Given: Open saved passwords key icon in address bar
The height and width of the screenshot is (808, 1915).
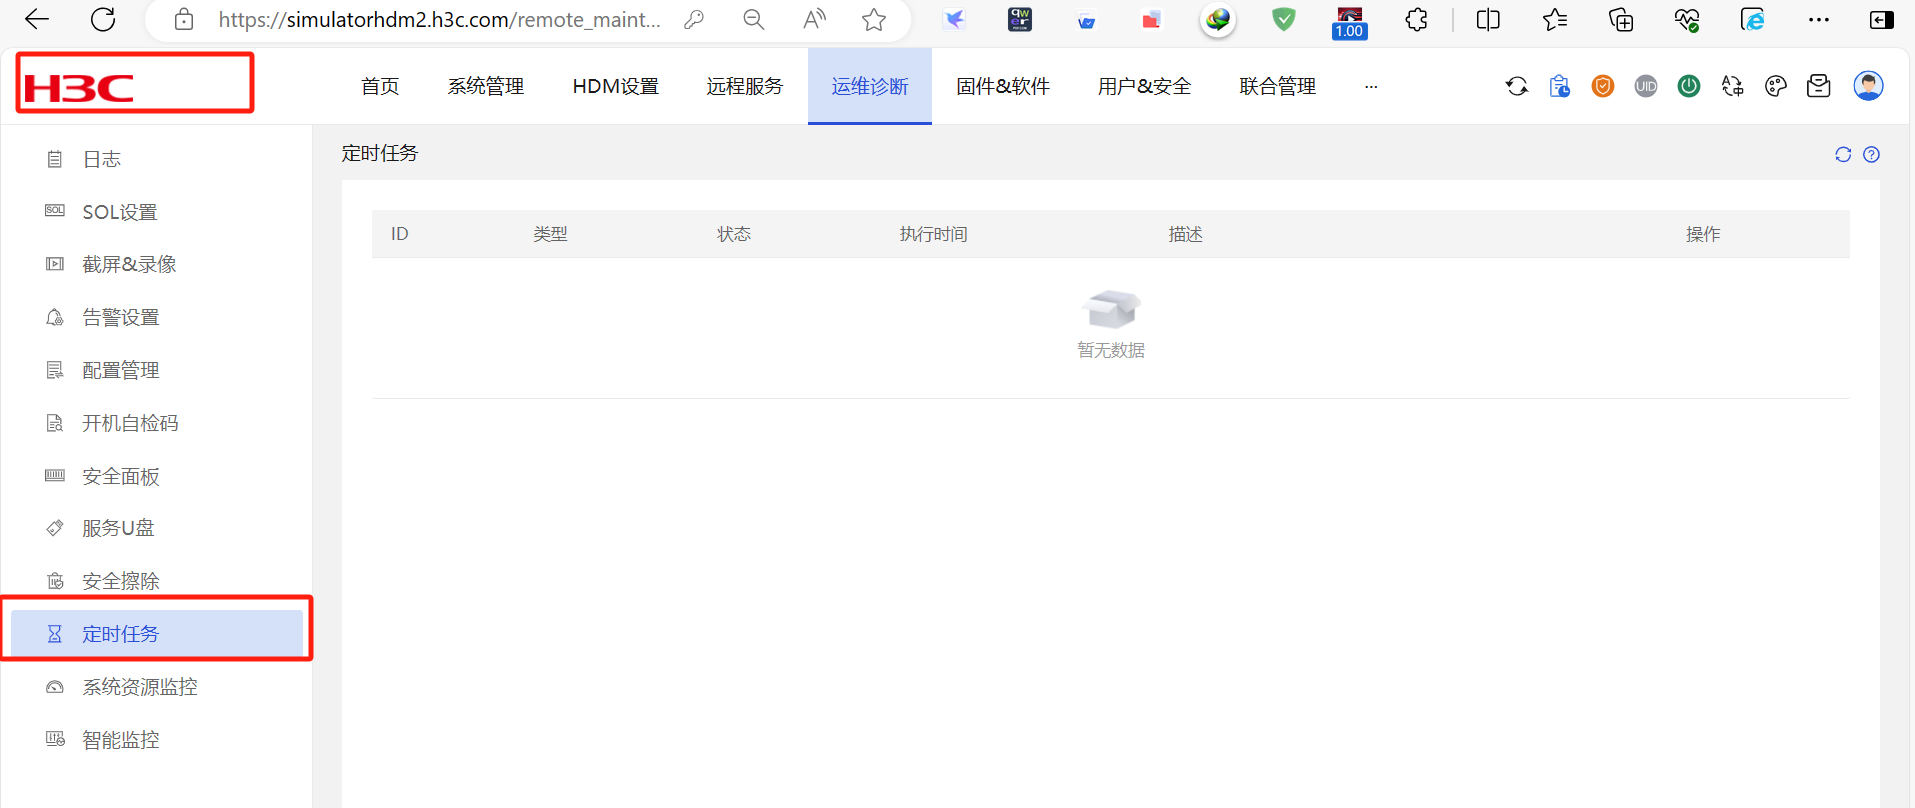Looking at the screenshot, I should (694, 20).
